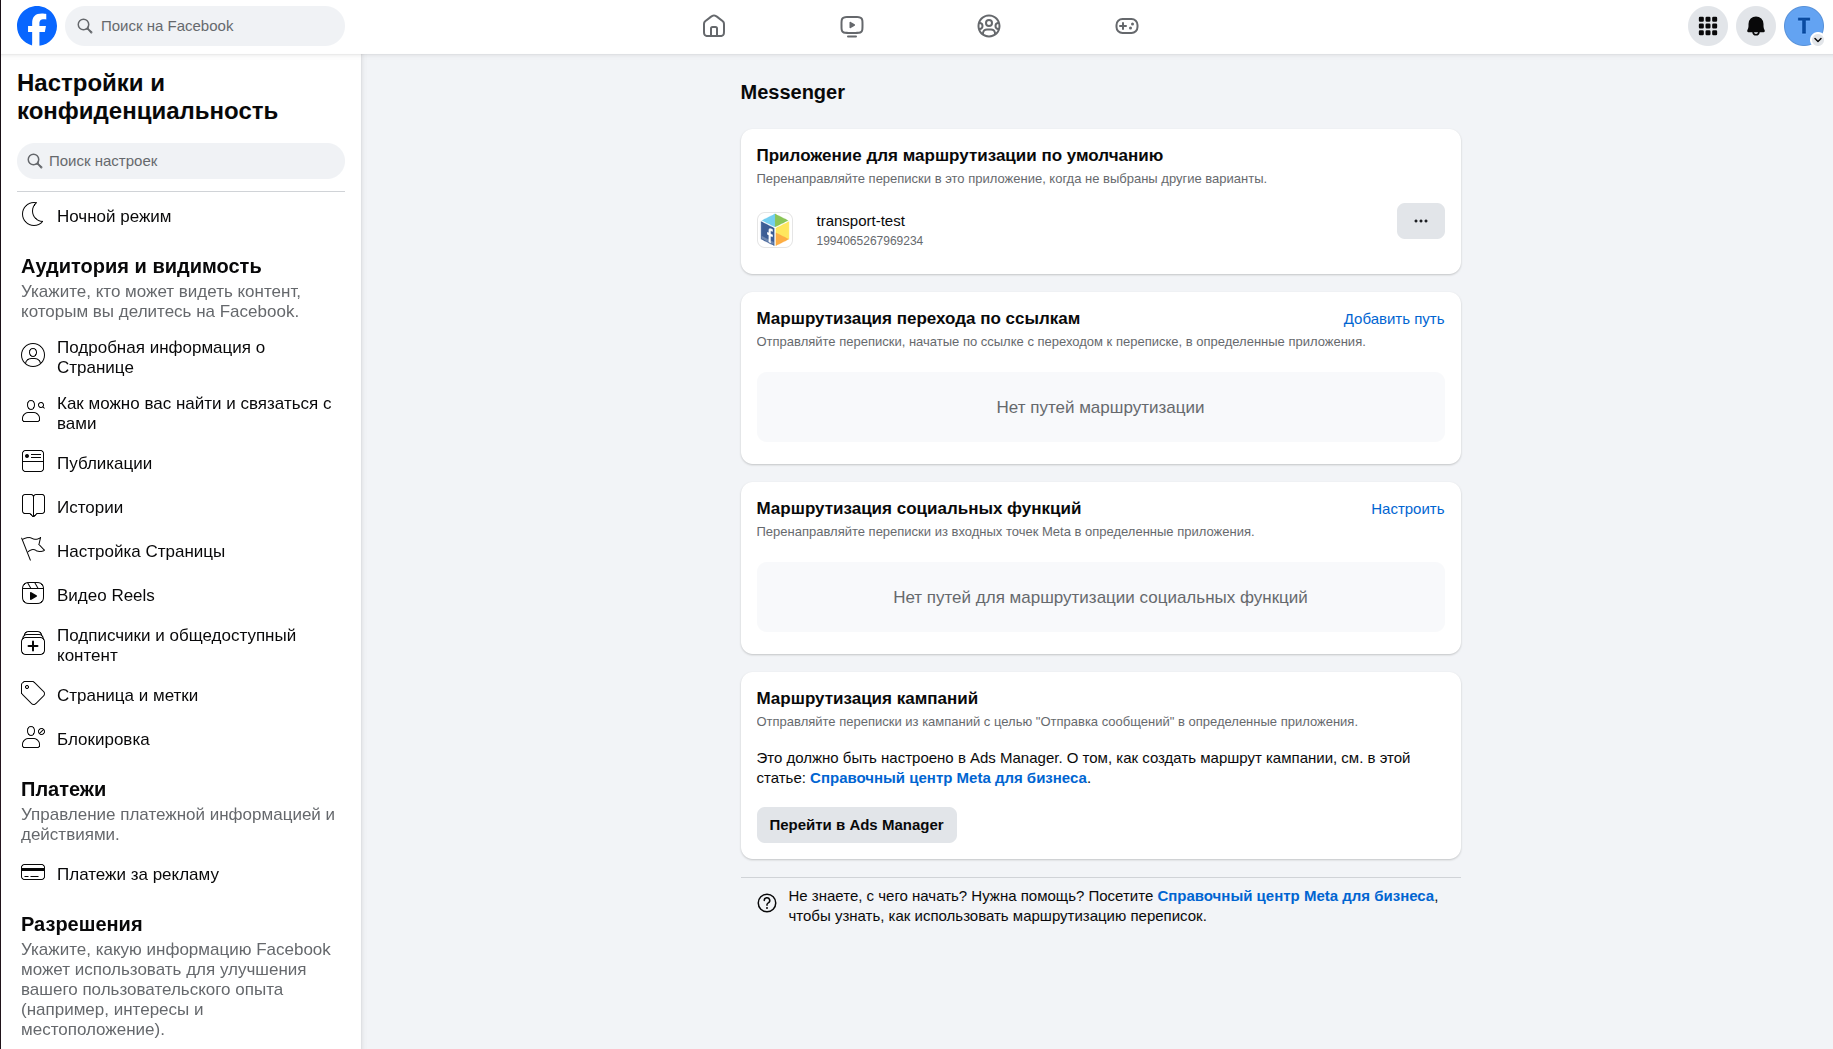Open Ночной режим settings
1833x1049 pixels.
tap(181, 216)
